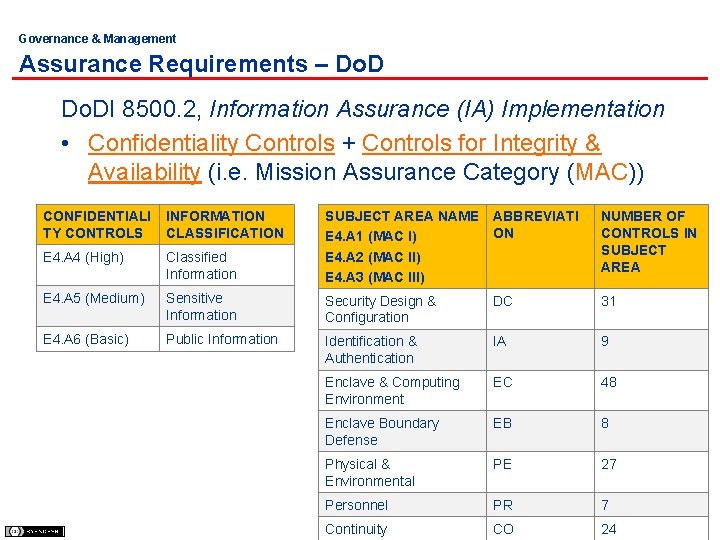Open the Controls for Integrity & Availability link

(481, 143)
